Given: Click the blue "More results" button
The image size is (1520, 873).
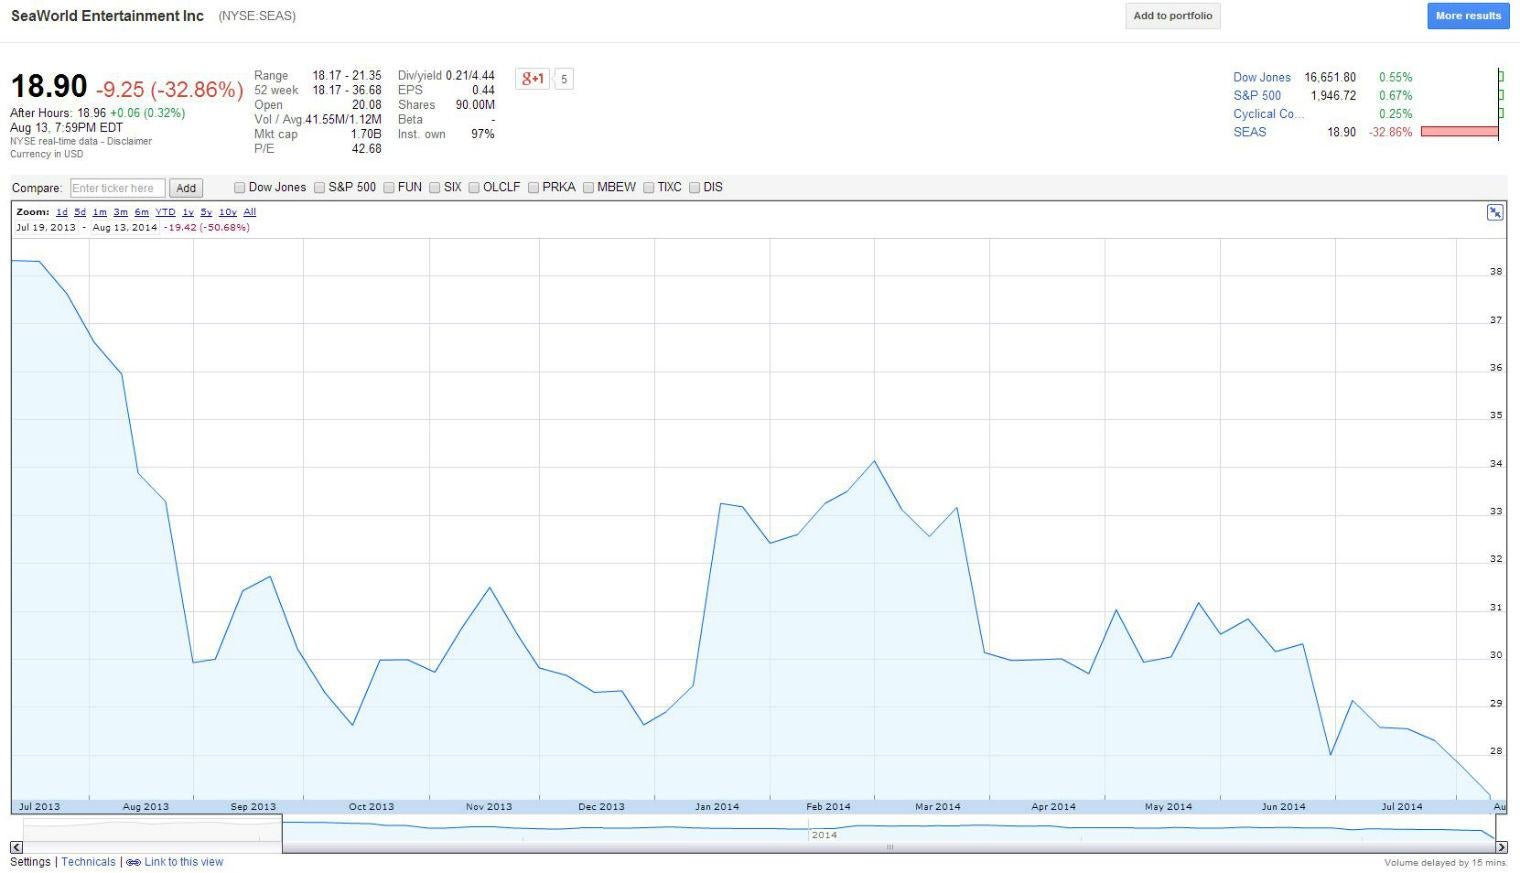Looking at the screenshot, I should 1467,15.
